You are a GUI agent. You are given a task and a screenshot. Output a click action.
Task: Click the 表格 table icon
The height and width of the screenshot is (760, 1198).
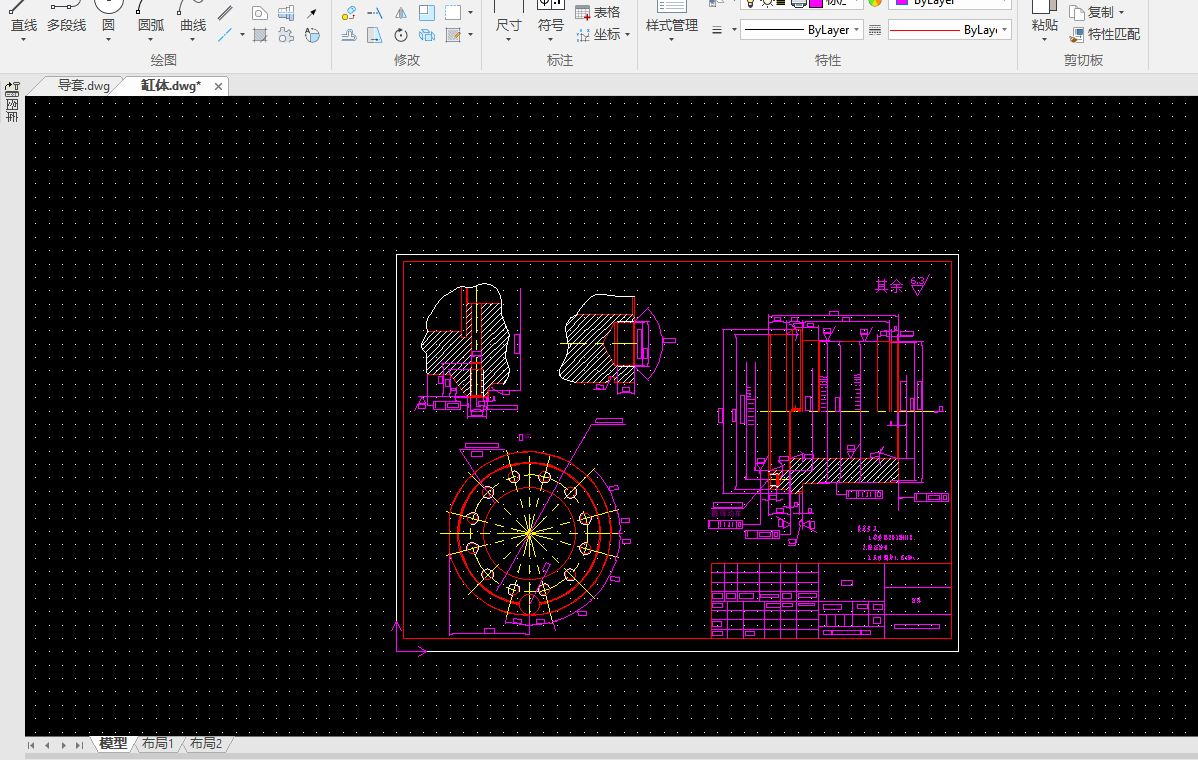click(584, 12)
